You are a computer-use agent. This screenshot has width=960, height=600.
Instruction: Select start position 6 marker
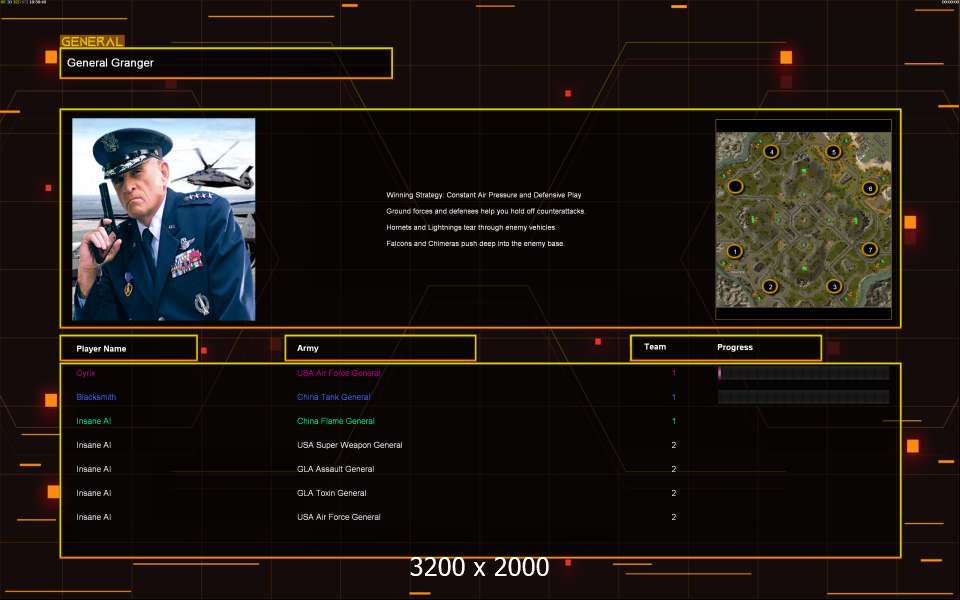click(869, 188)
